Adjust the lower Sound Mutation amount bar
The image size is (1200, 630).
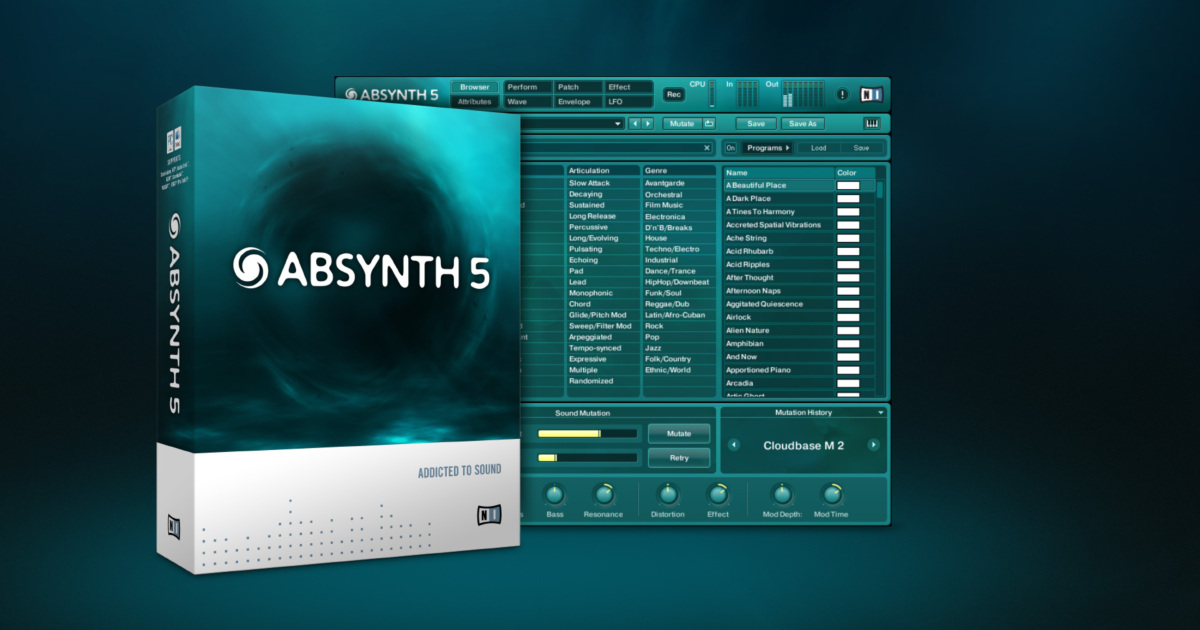[587, 458]
